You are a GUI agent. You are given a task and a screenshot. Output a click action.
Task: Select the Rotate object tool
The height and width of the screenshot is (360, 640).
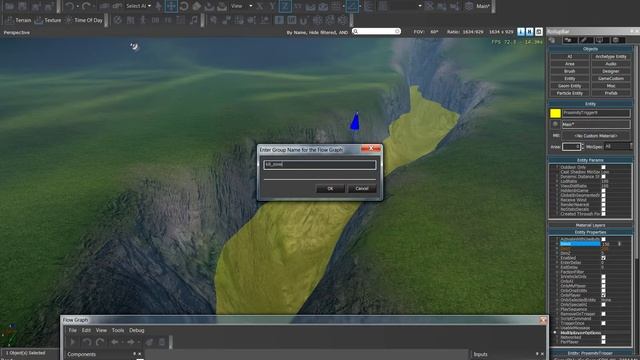184,6
